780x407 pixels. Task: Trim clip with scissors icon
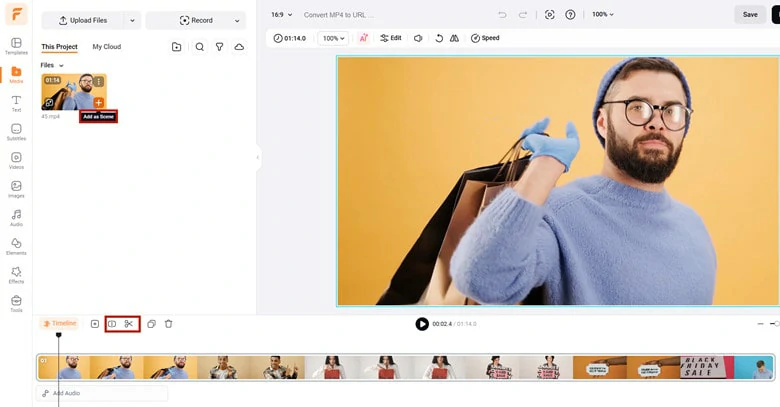129,324
